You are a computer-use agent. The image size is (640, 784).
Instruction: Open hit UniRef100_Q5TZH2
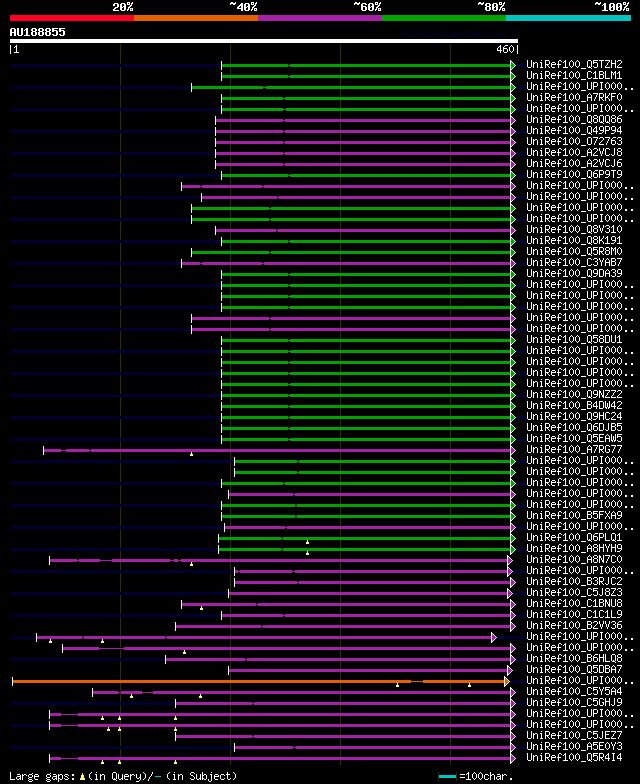coord(574,64)
